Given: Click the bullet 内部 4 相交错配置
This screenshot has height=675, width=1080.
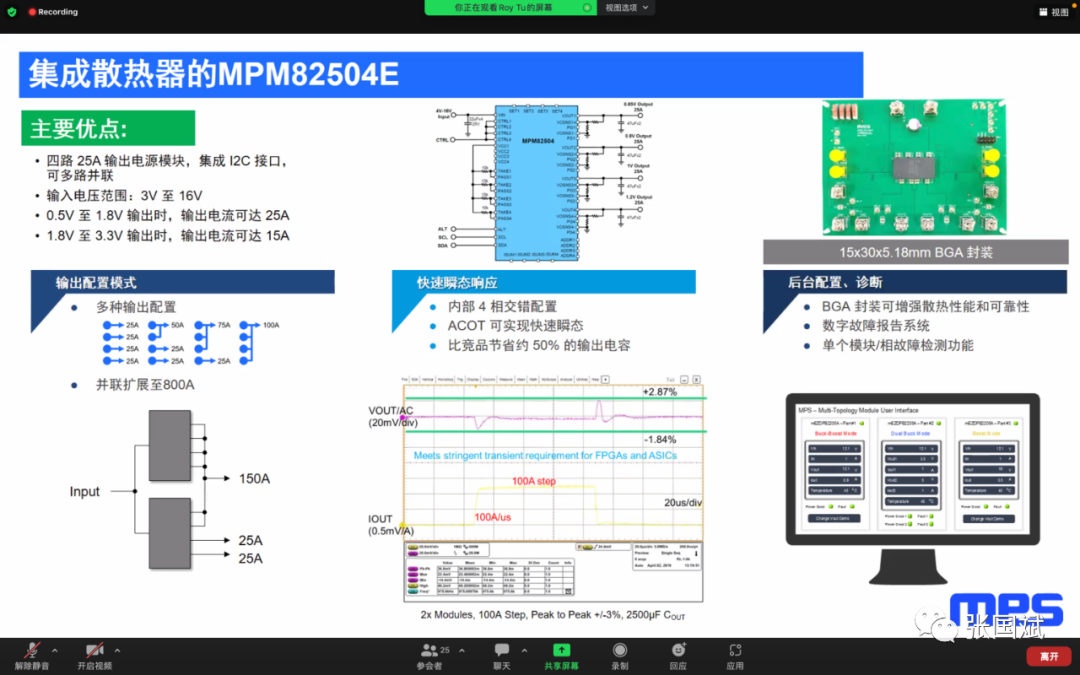Looking at the screenshot, I should tap(502, 307).
